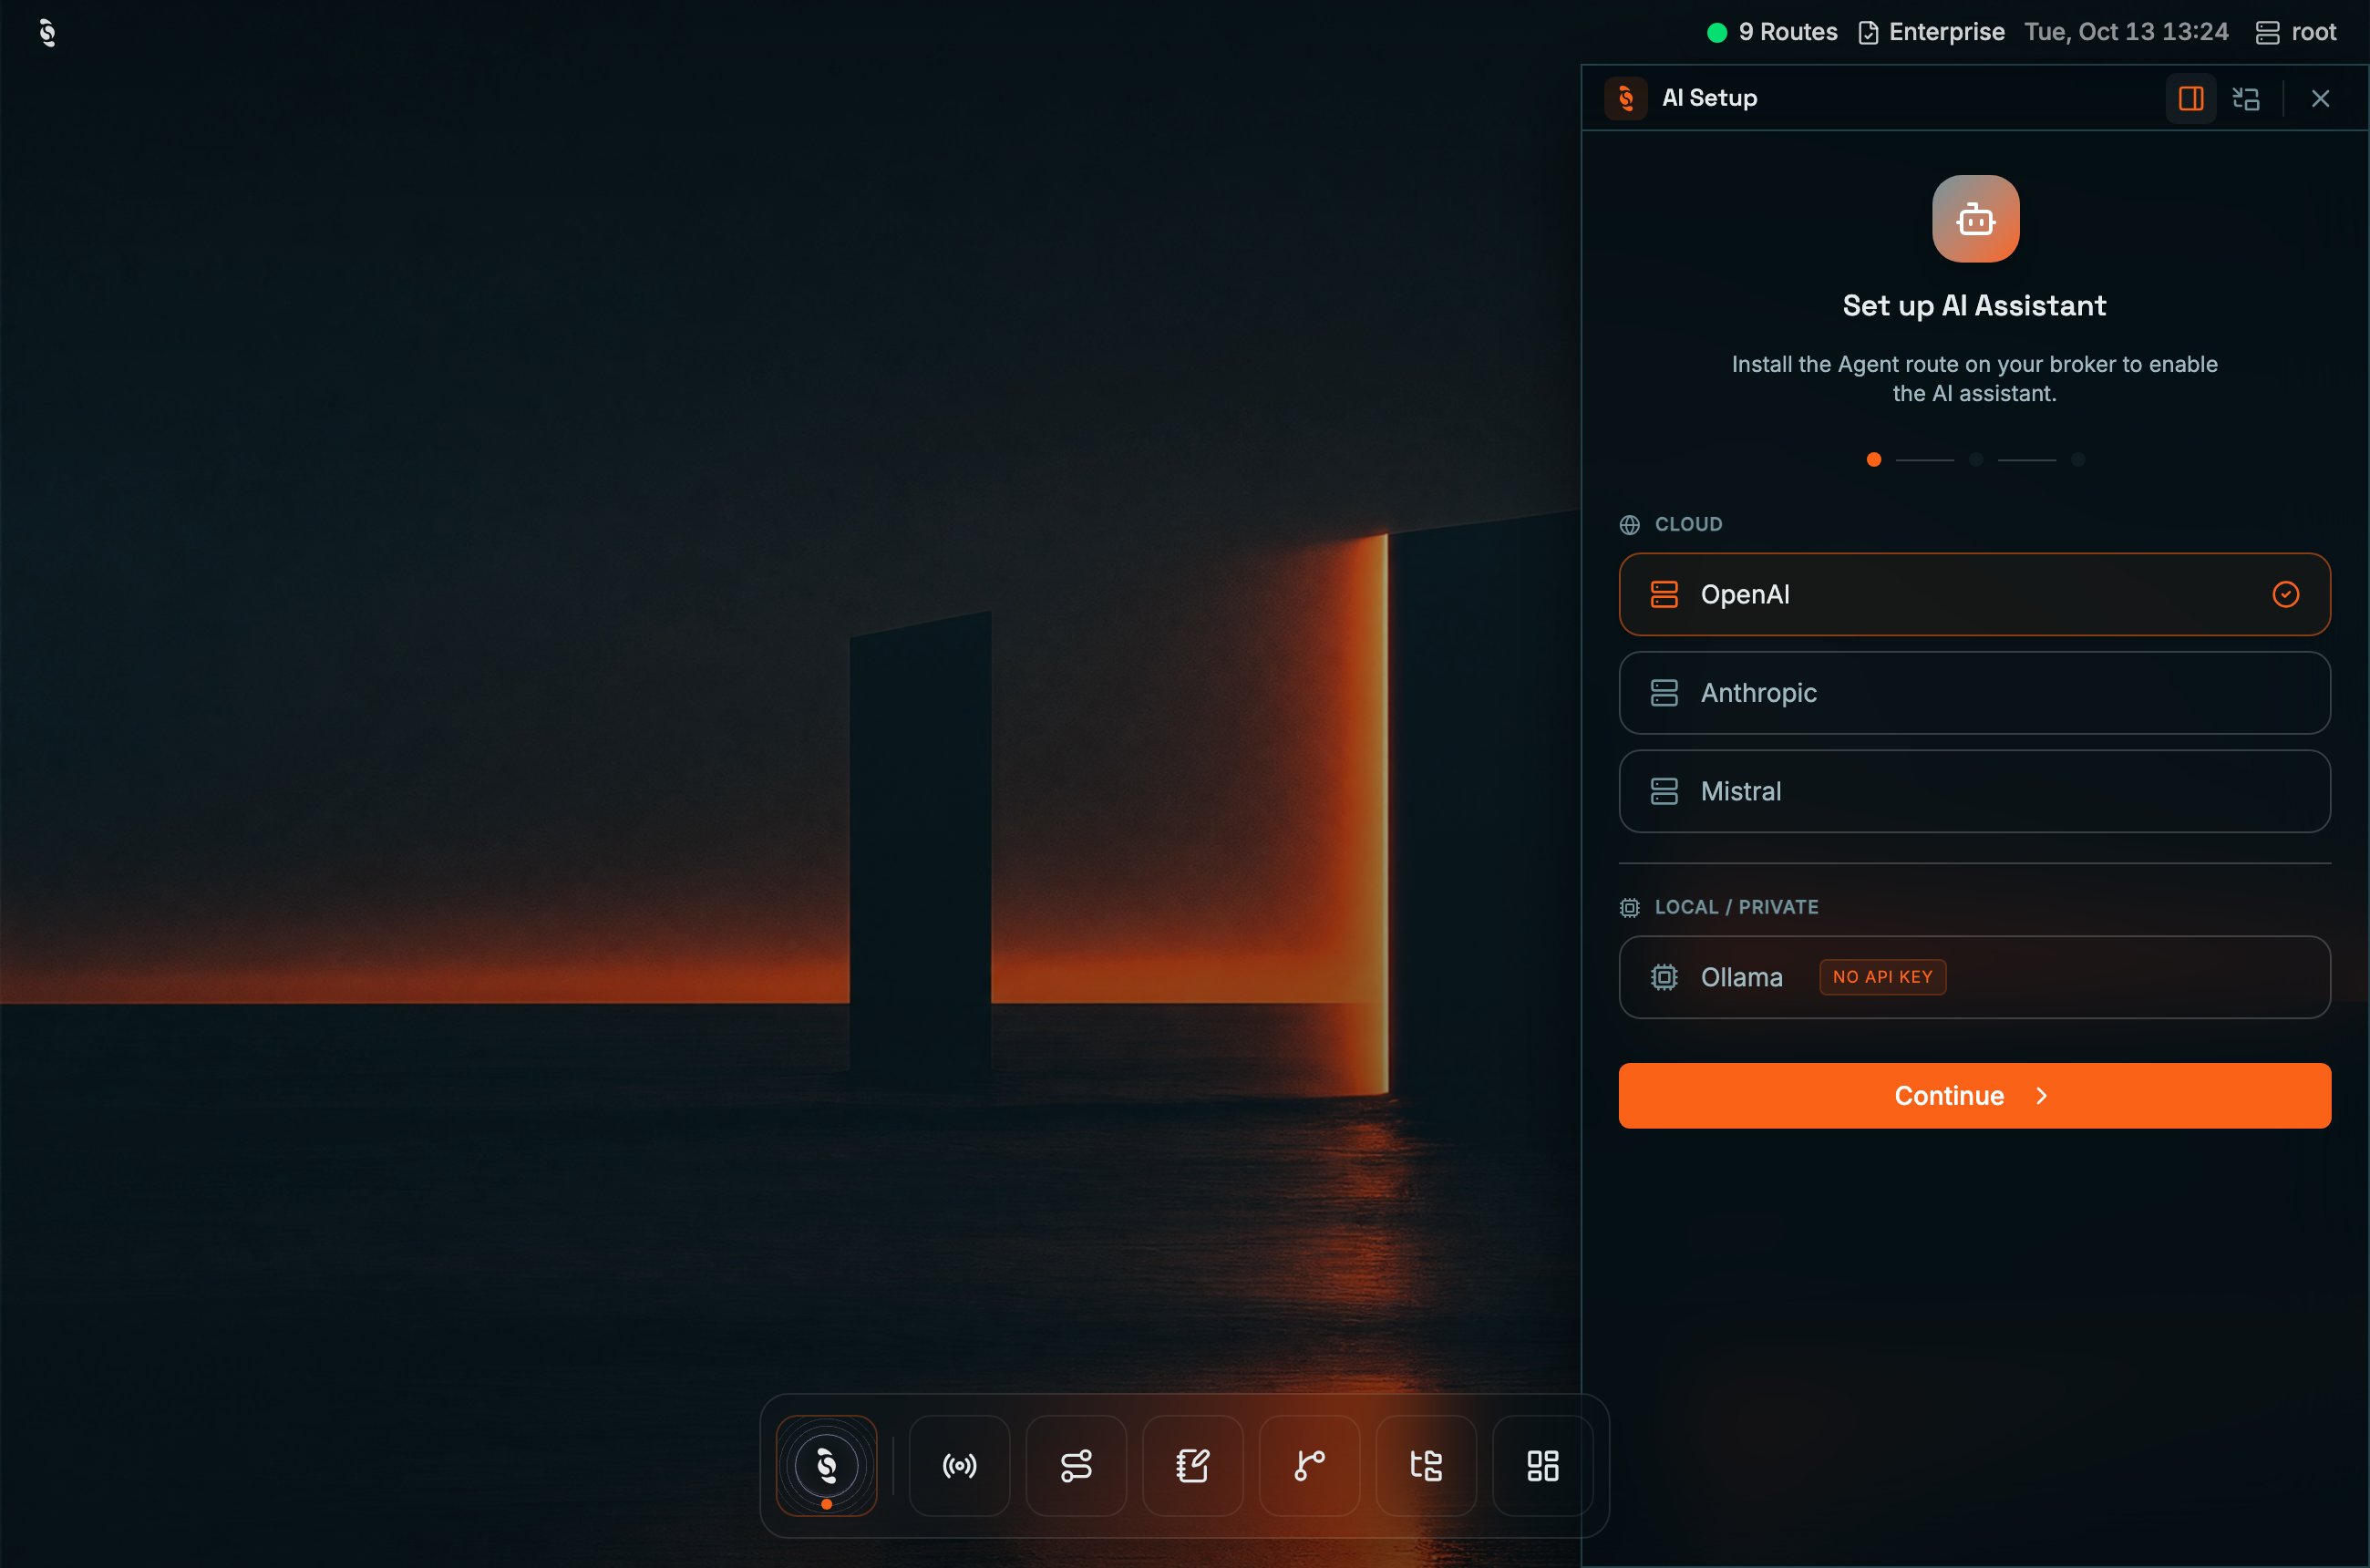Click the CLOUD section heading
This screenshot has width=2370, height=1568.
1688,524
